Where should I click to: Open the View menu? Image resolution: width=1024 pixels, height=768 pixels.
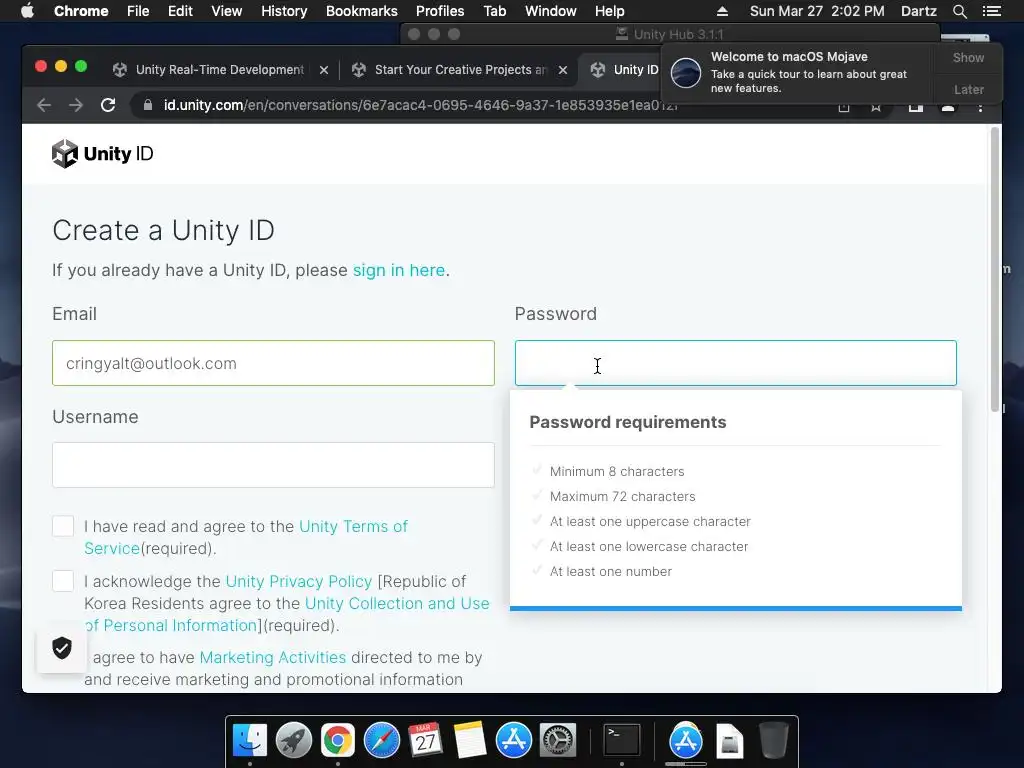(227, 11)
